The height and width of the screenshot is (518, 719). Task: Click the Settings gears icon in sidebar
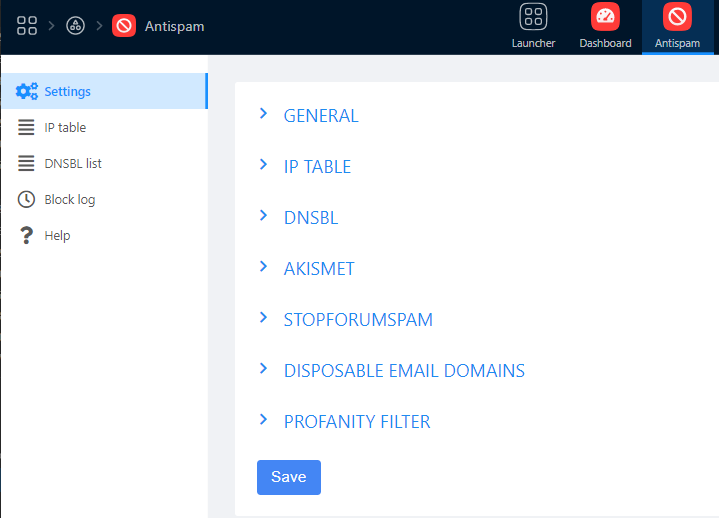coord(27,92)
